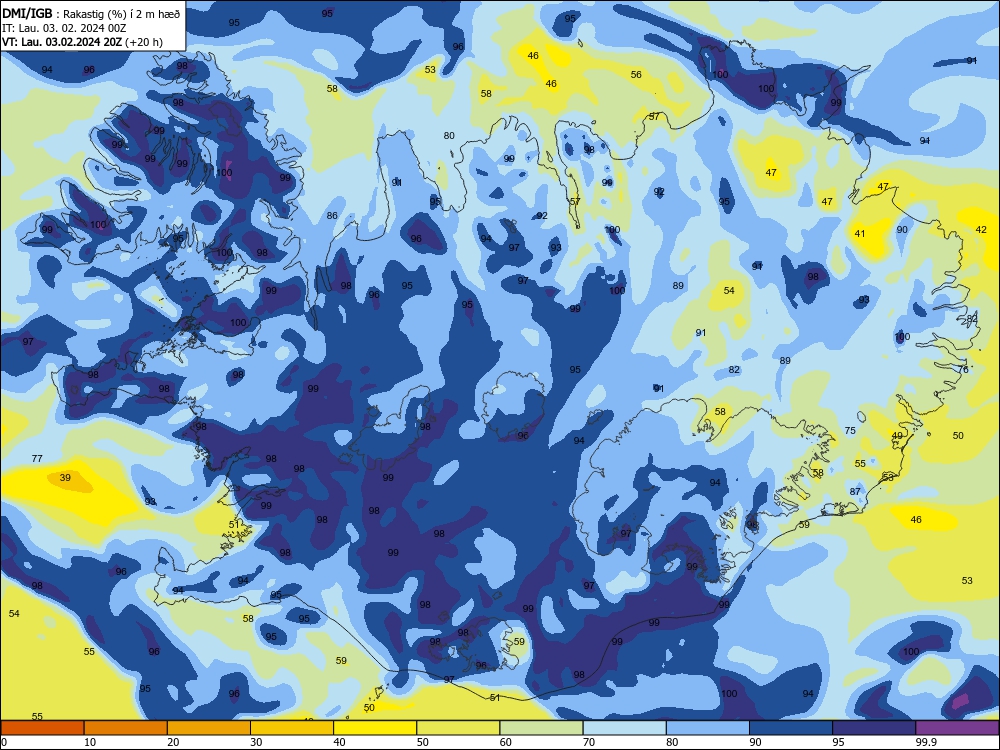This screenshot has width=1000, height=750.
Task: Click the purple legend swatch above 99.9
Action: click(957, 728)
